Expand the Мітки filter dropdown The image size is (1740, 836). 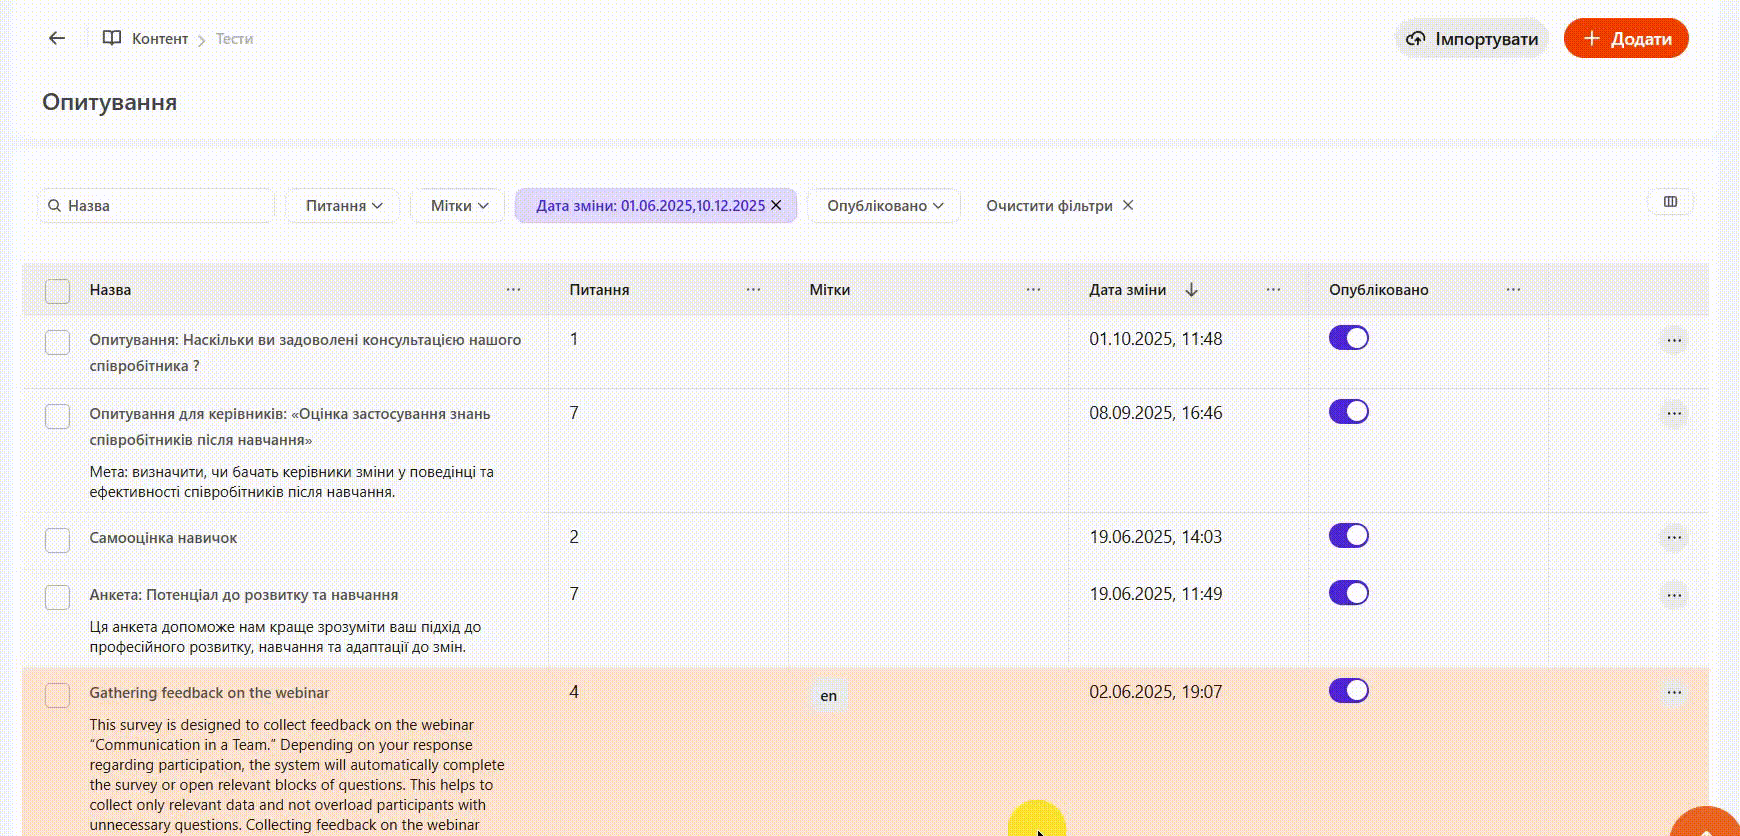point(458,206)
